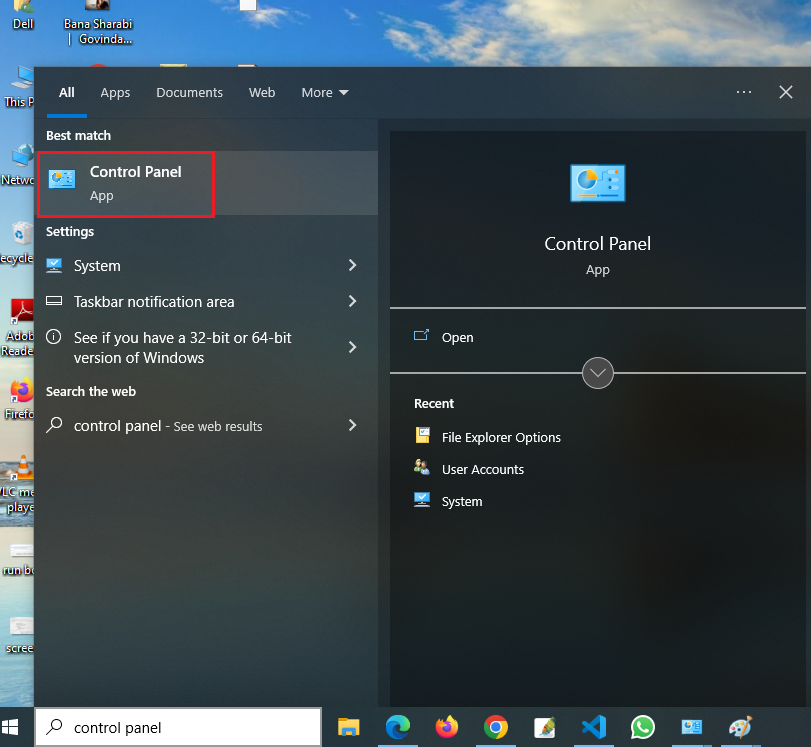This screenshot has width=811, height=747.
Task: Switch to the All search tab
Action: pyautogui.click(x=67, y=93)
